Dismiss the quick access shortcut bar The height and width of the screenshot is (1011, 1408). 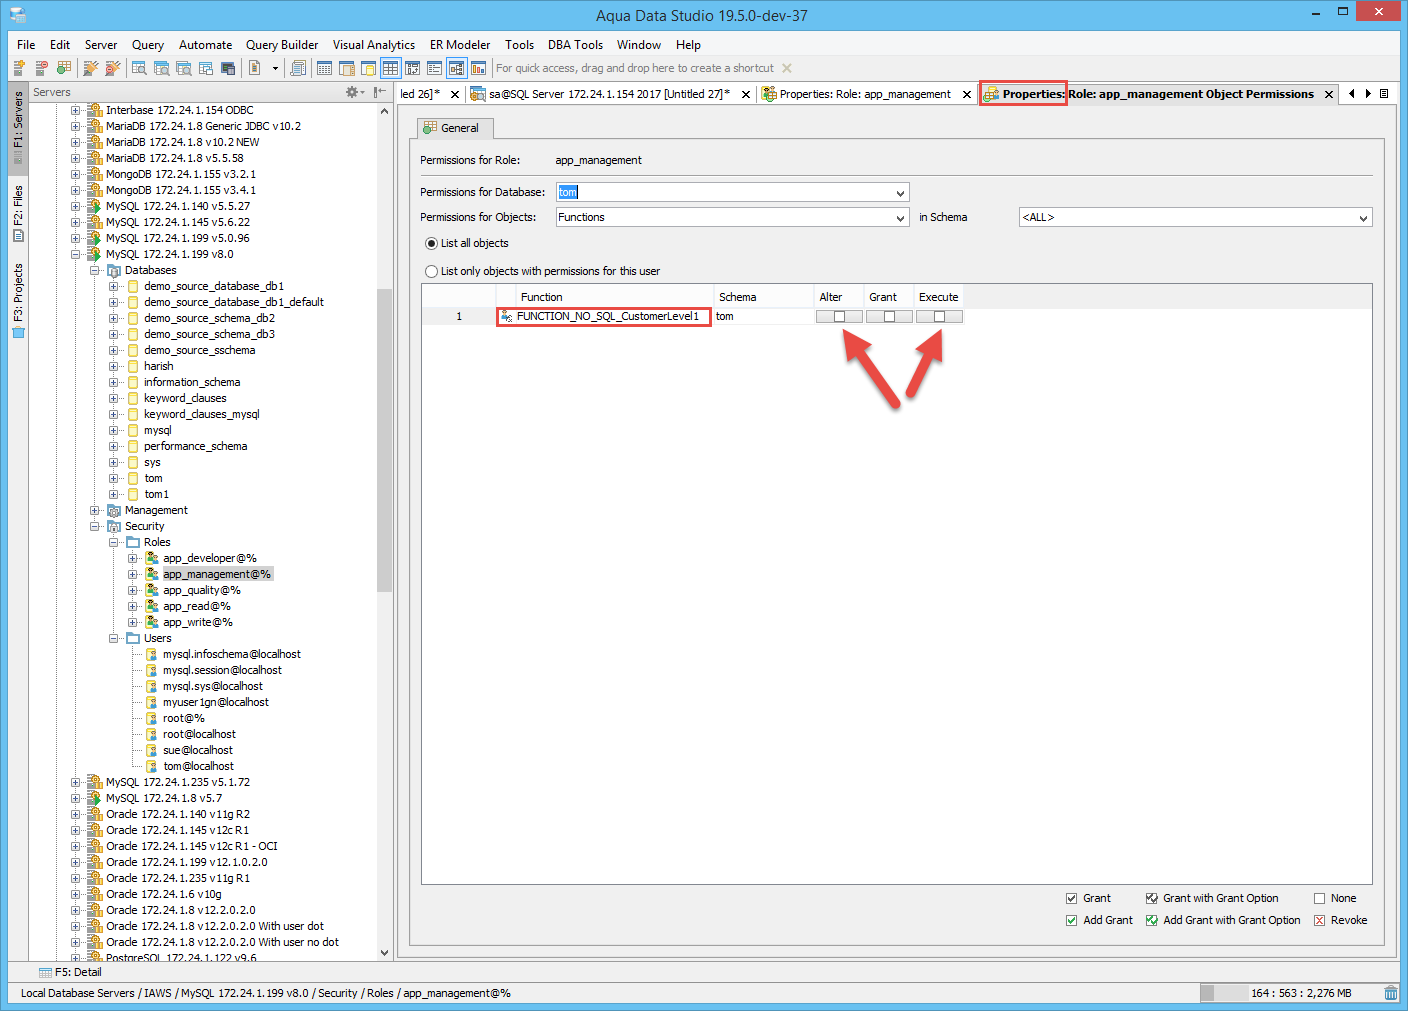coord(787,68)
